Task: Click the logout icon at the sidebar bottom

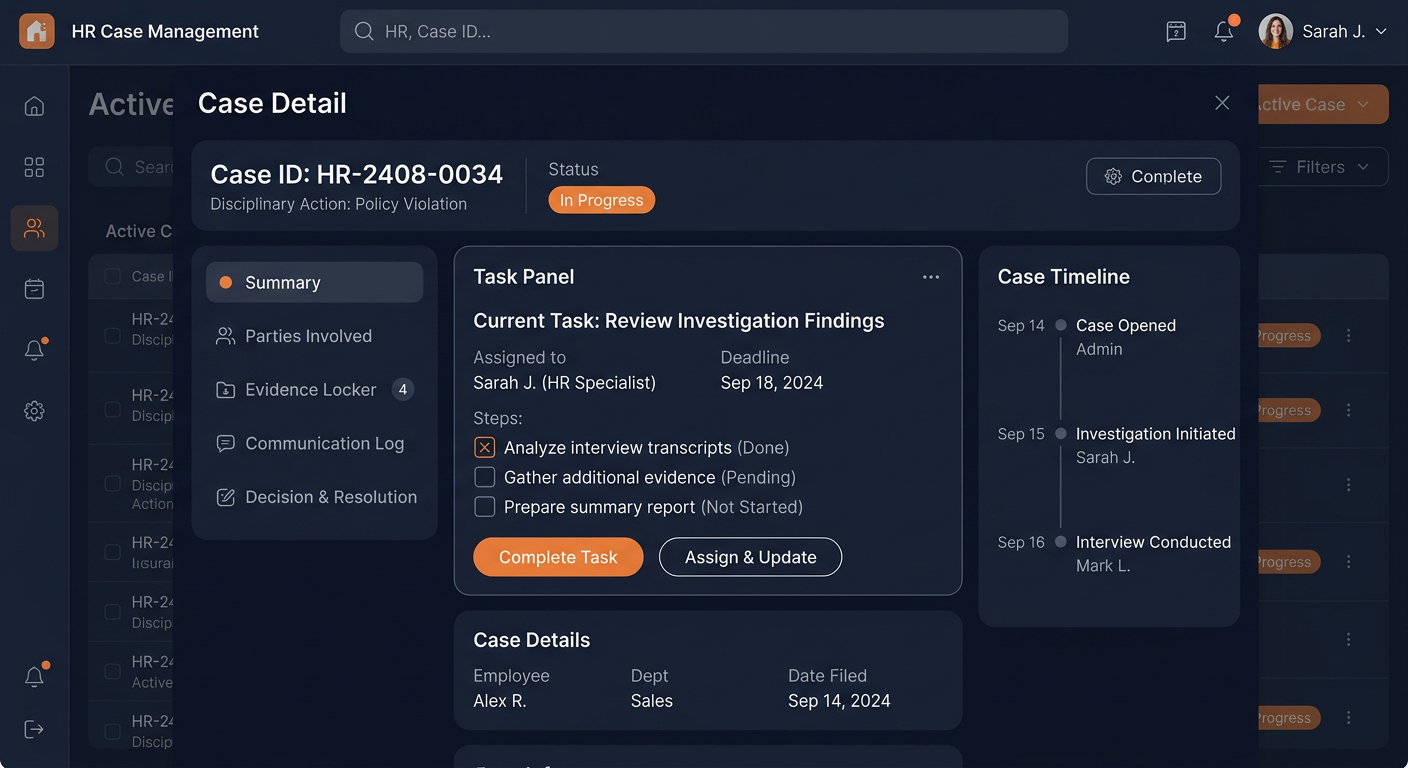Action: coord(34,729)
